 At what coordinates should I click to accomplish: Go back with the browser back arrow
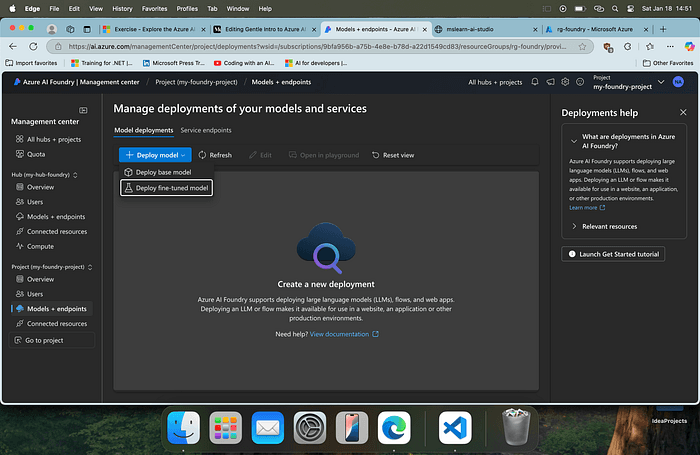(x=13, y=46)
